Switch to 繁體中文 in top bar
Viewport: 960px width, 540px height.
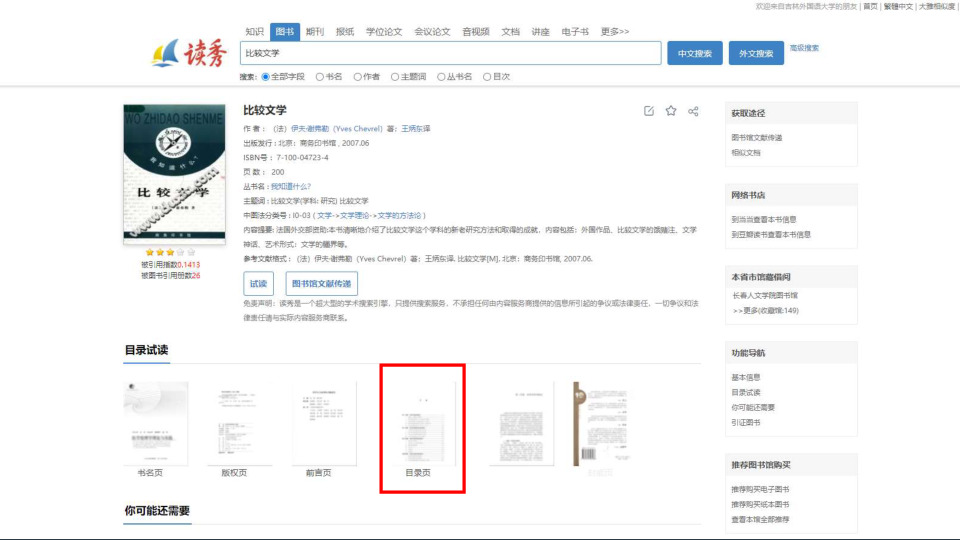(898, 7)
